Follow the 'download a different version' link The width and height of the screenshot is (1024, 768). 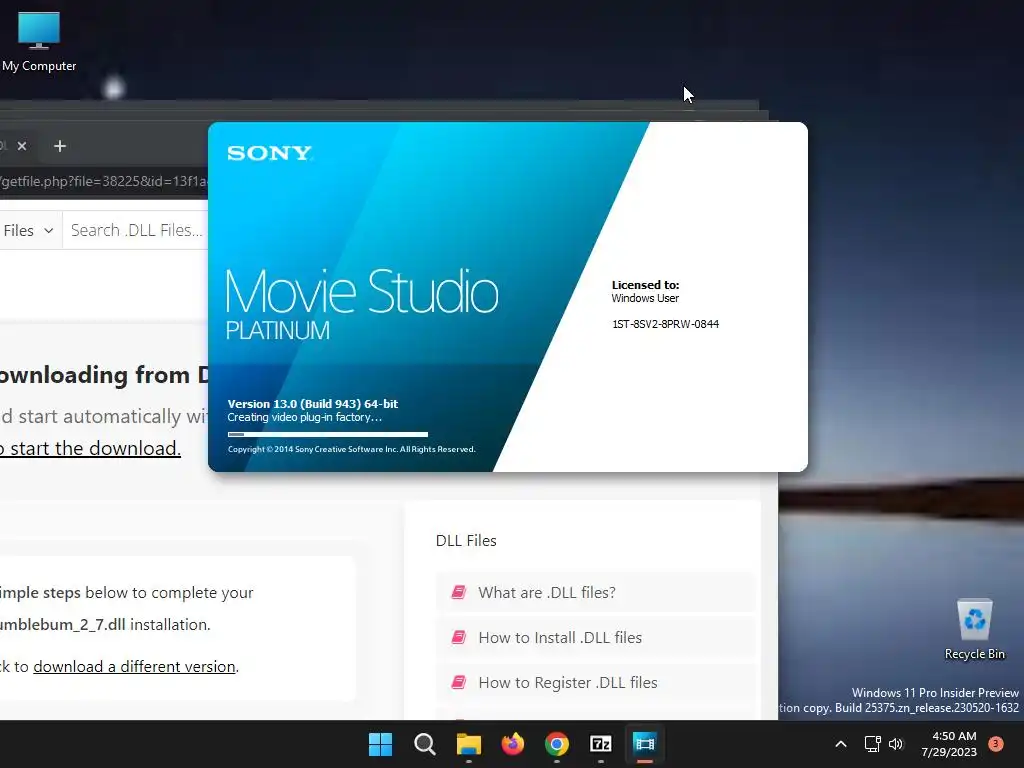pos(134,666)
